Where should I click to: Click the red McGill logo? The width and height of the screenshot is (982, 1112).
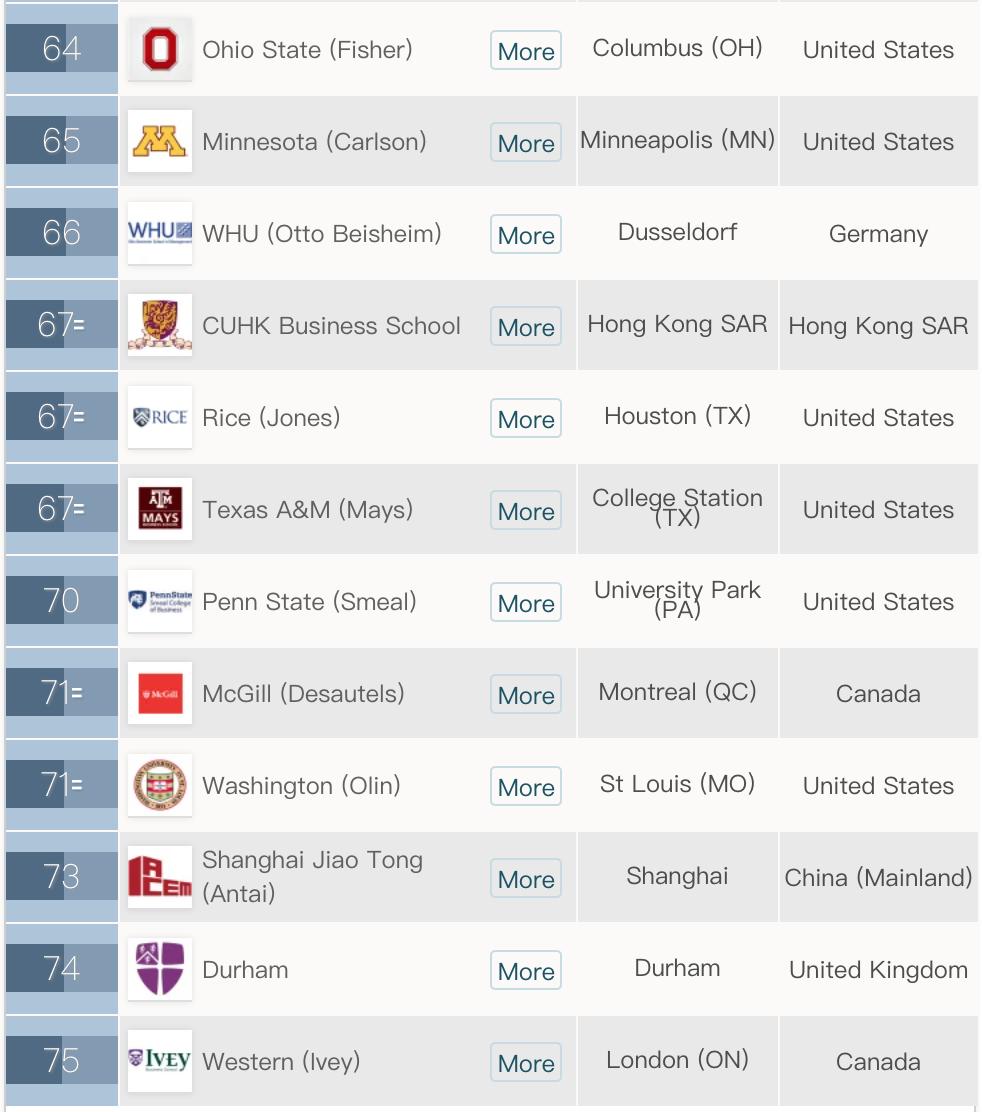(x=160, y=693)
